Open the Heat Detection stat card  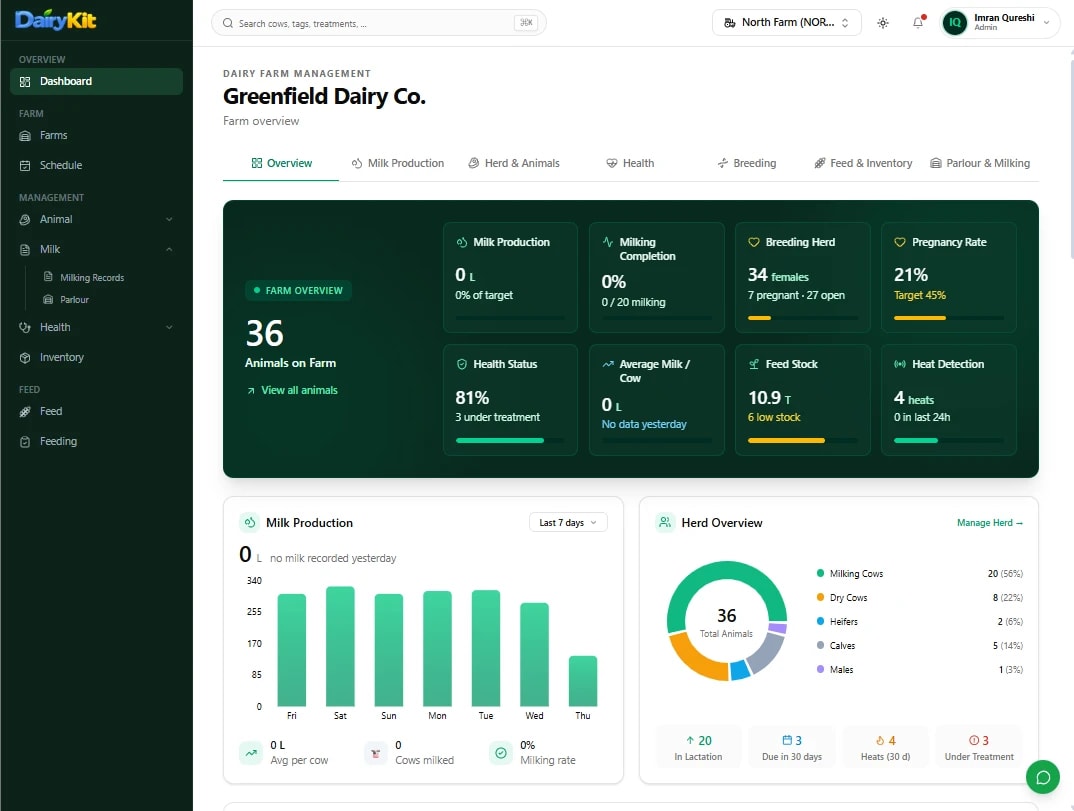click(949, 399)
